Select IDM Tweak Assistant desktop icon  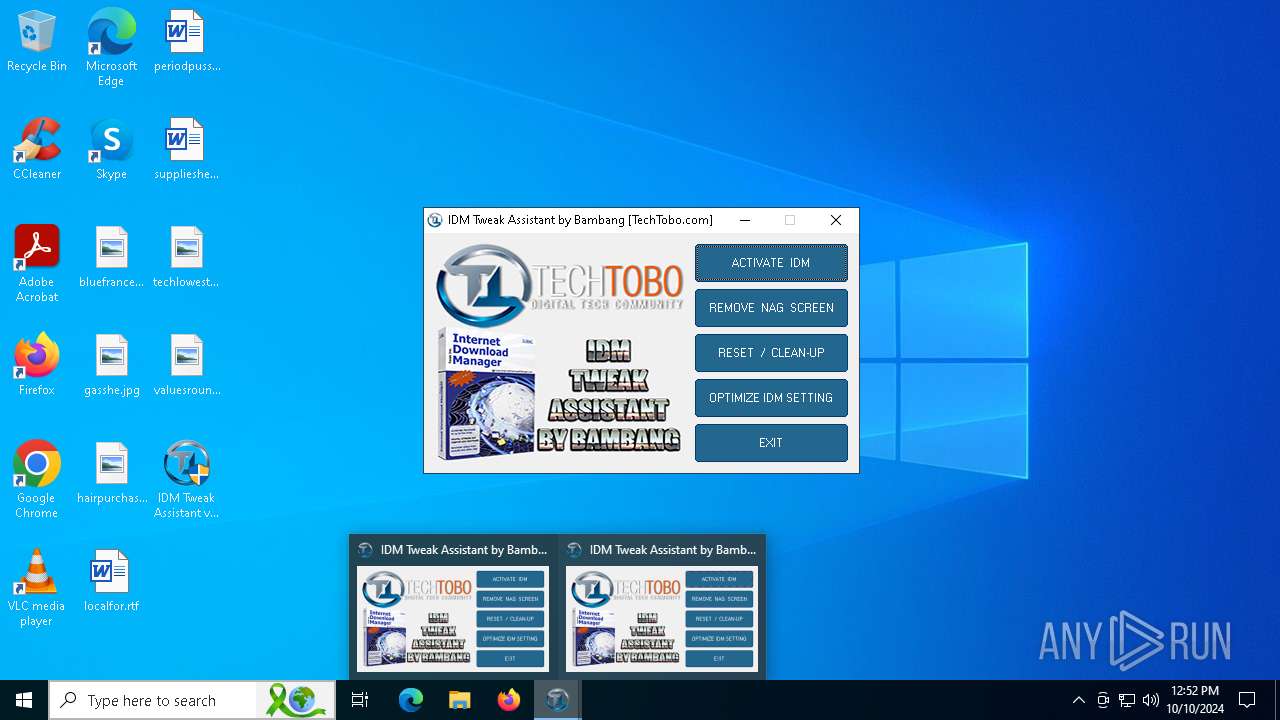pos(186,480)
